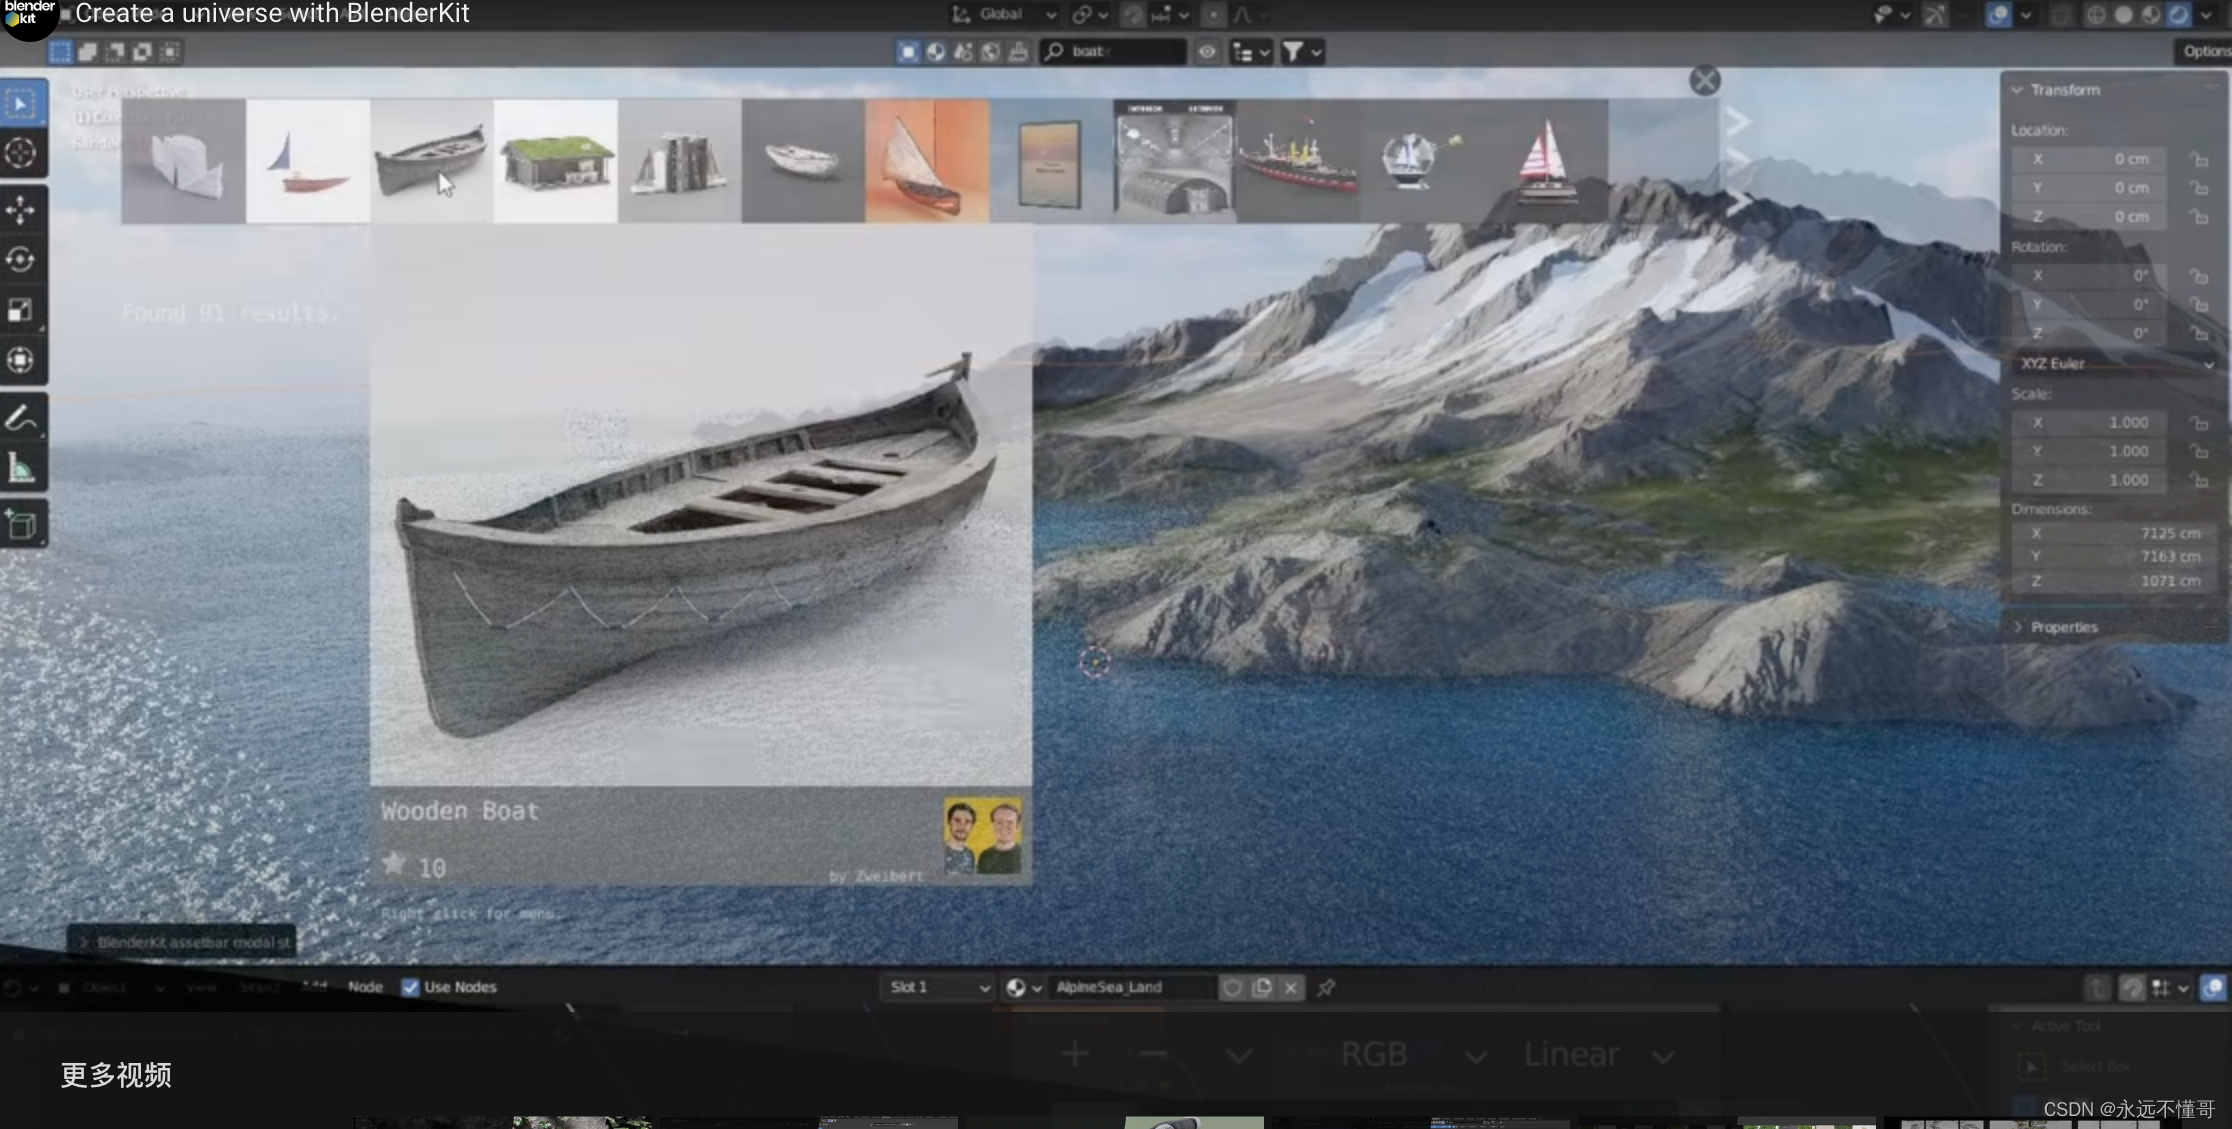
Task: Click the pin icon beside material name
Action: pyautogui.click(x=1326, y=988)
